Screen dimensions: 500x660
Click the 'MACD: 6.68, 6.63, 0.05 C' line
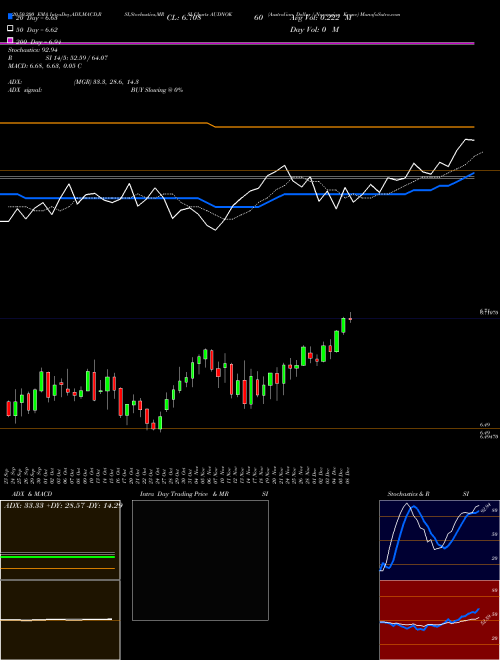[45, 66]
